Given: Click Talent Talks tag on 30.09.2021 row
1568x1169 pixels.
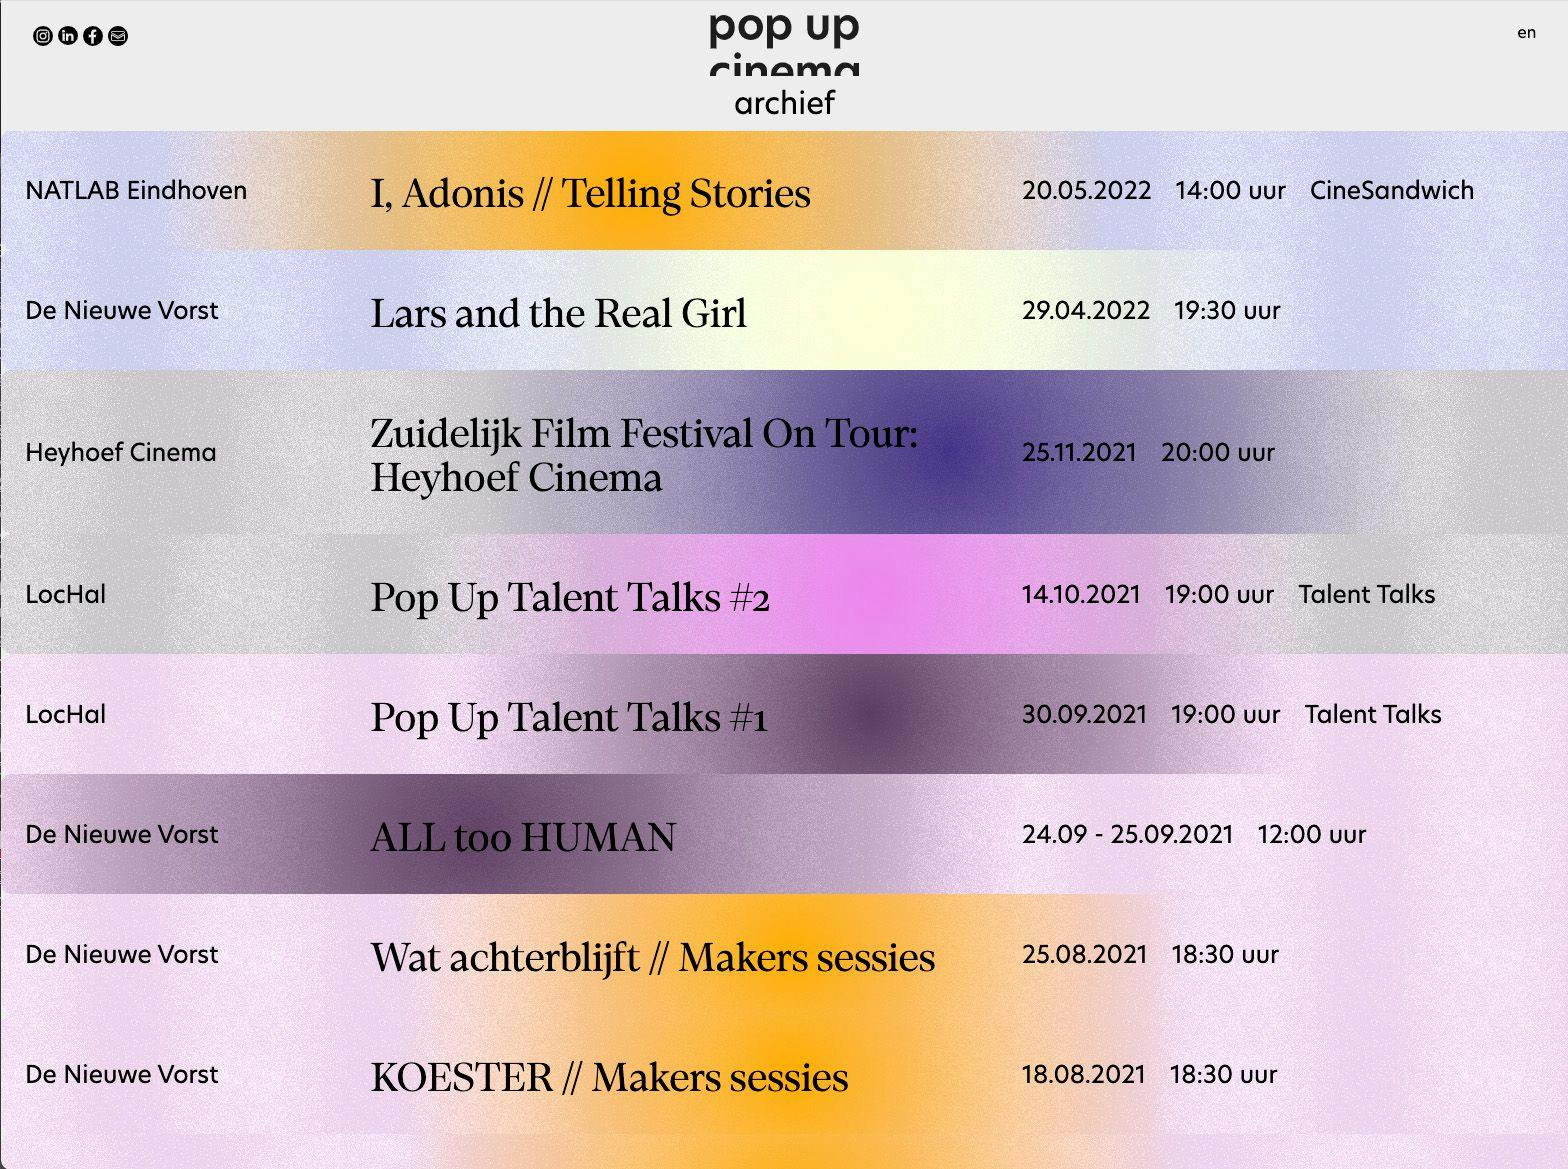Looking at the screenshot, I should pos(1372,714).
